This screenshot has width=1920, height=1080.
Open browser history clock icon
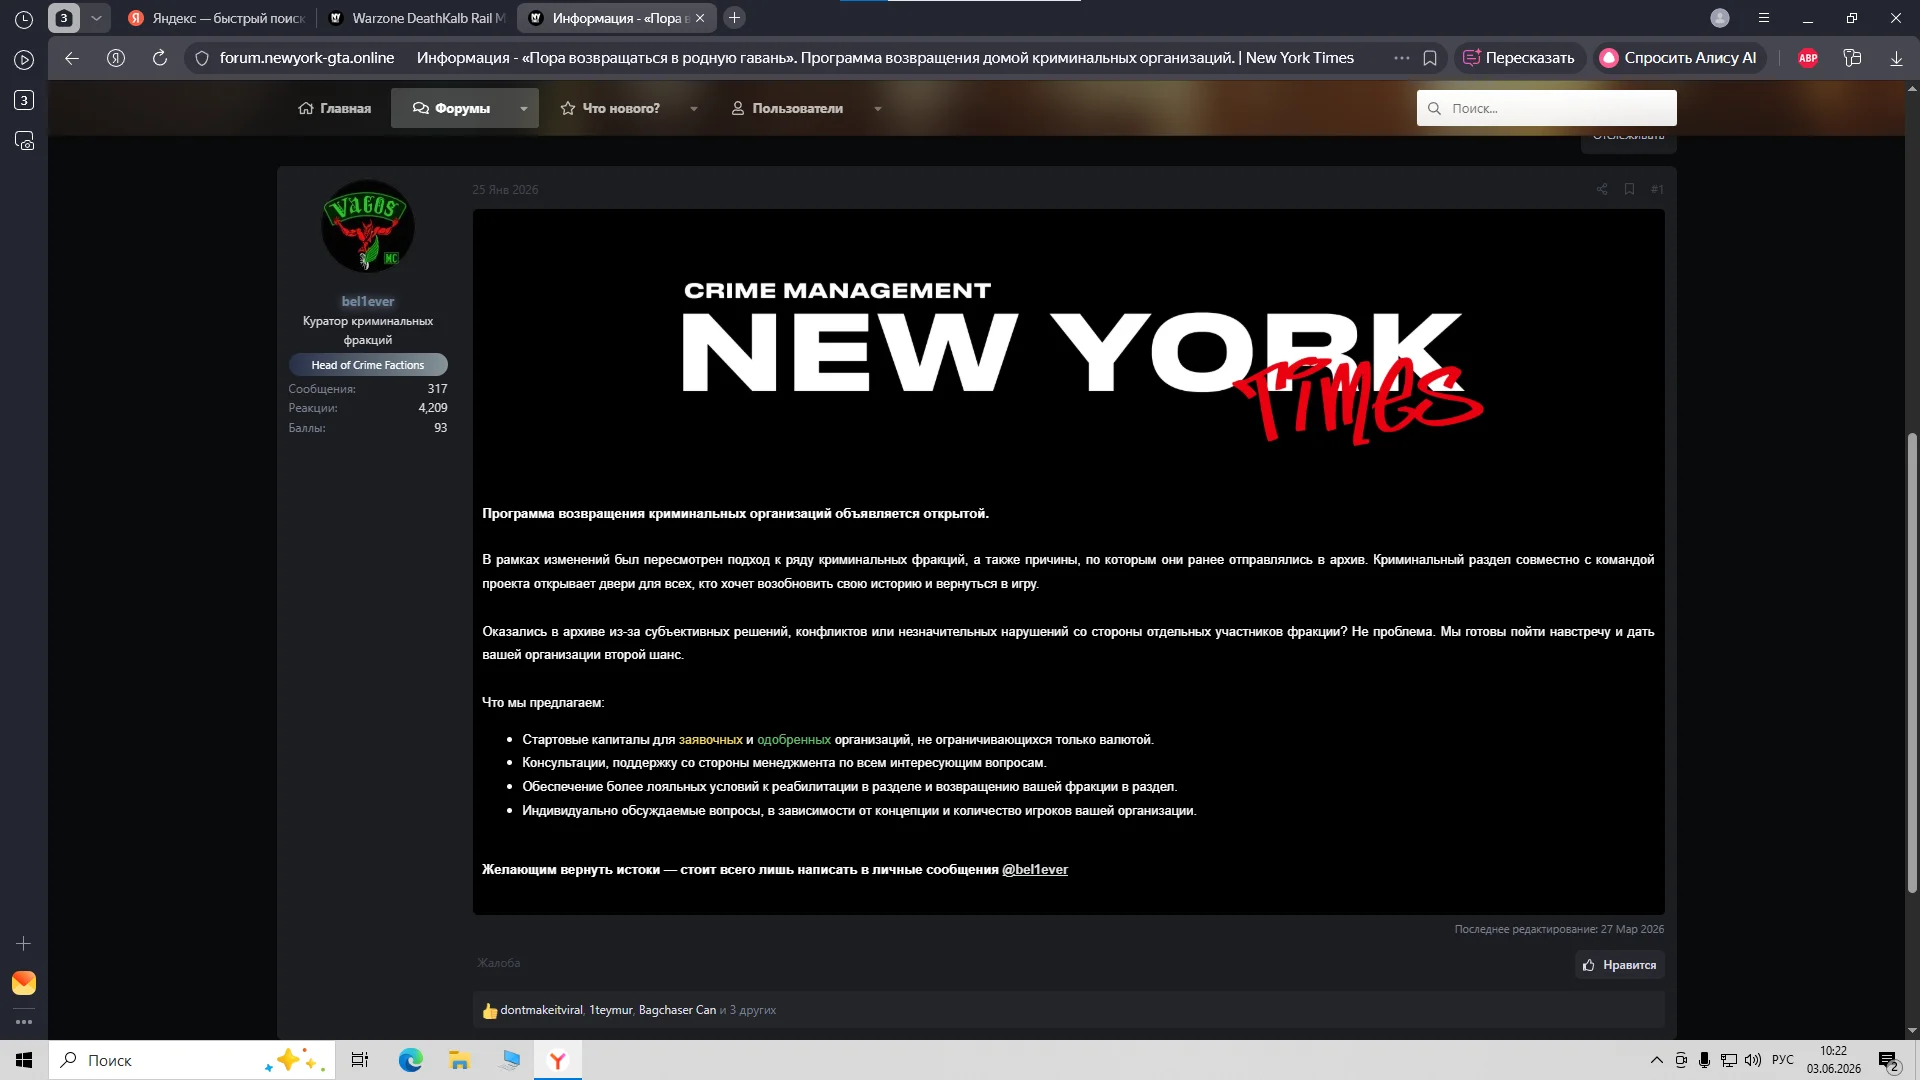pos(24,18)
